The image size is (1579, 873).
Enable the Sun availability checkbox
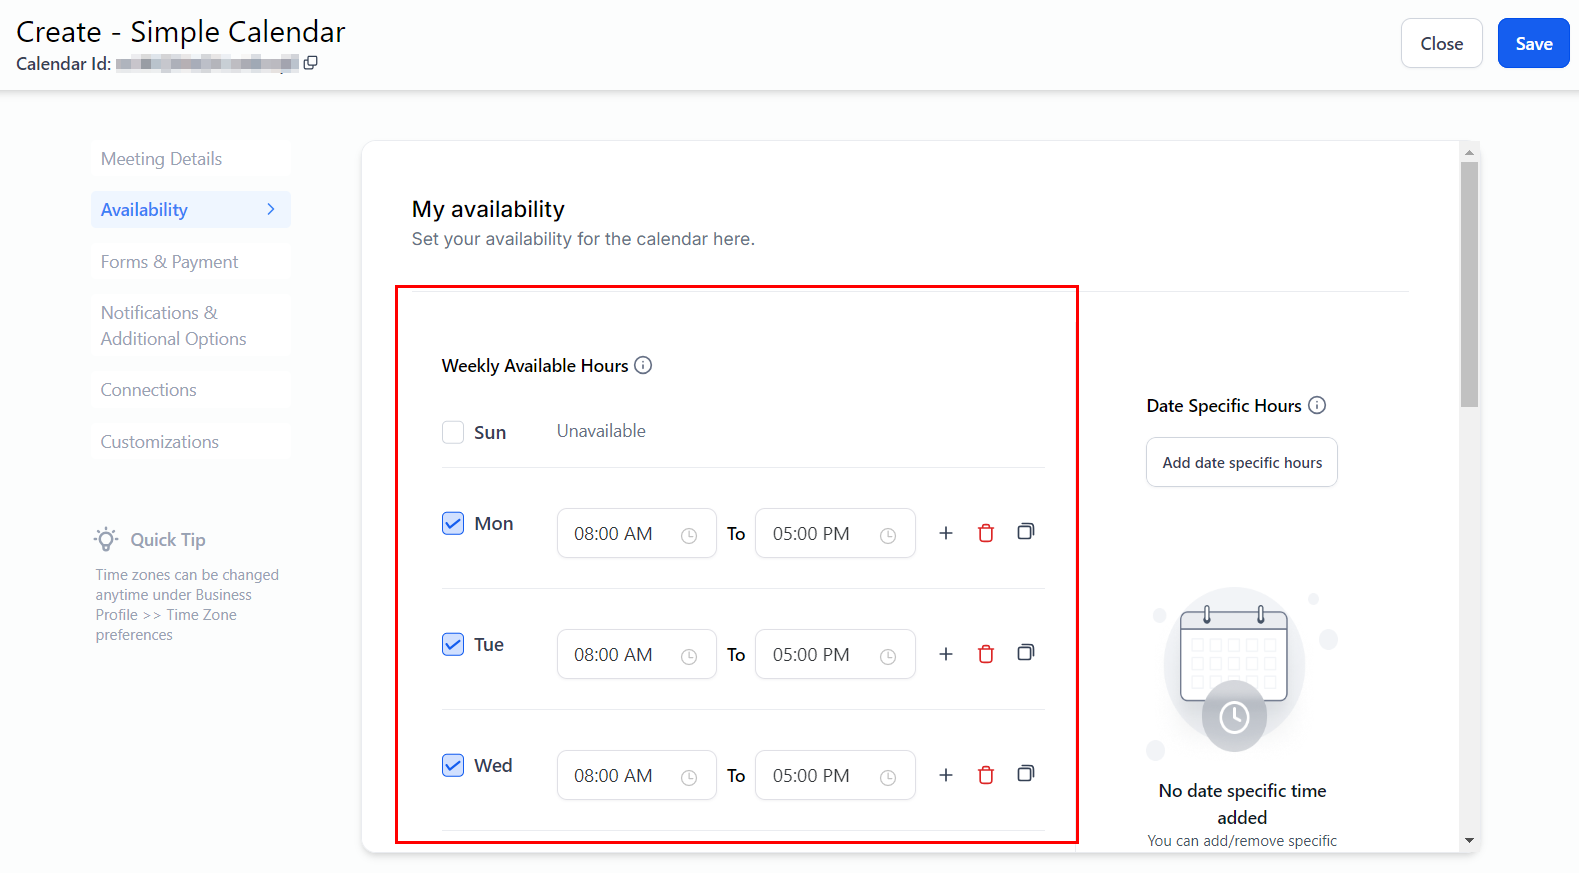coord(453,432)
